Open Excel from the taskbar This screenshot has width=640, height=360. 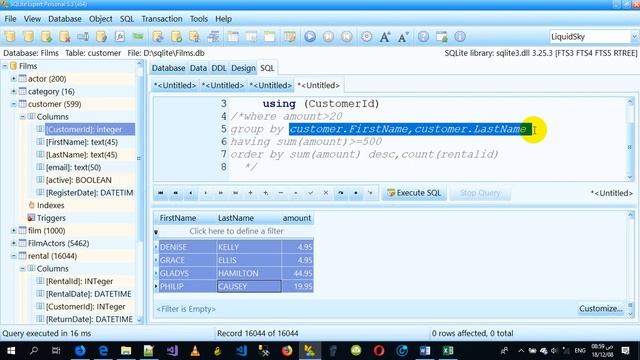point(448,351)
